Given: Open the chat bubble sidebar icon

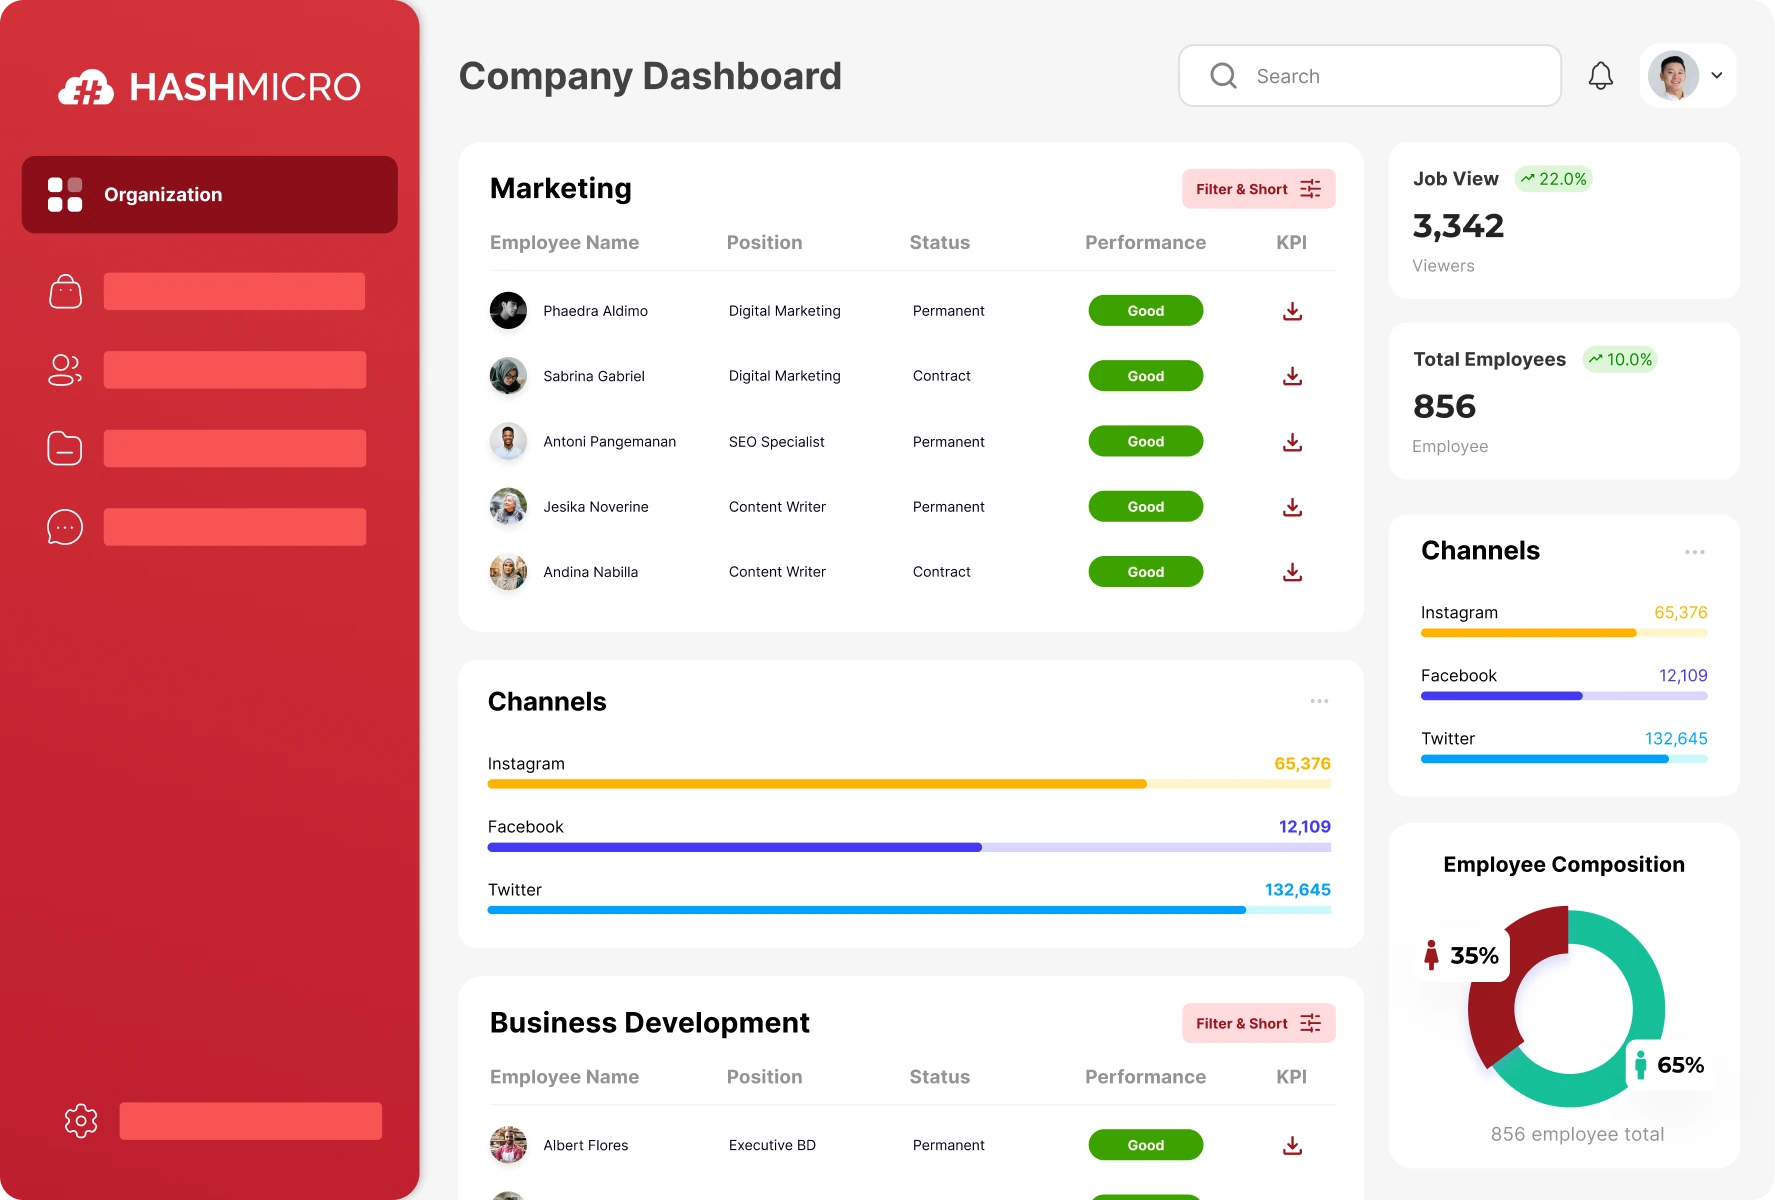Looking at the screenshot, I should pos(65,527).
